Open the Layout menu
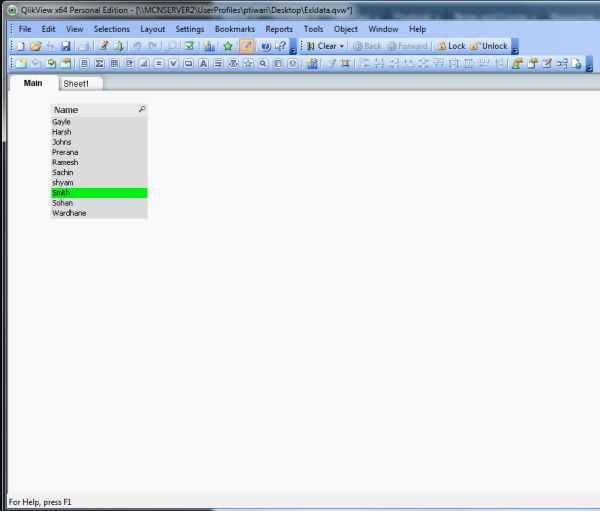This screenshot has height=511, width=600. [152, 29]
